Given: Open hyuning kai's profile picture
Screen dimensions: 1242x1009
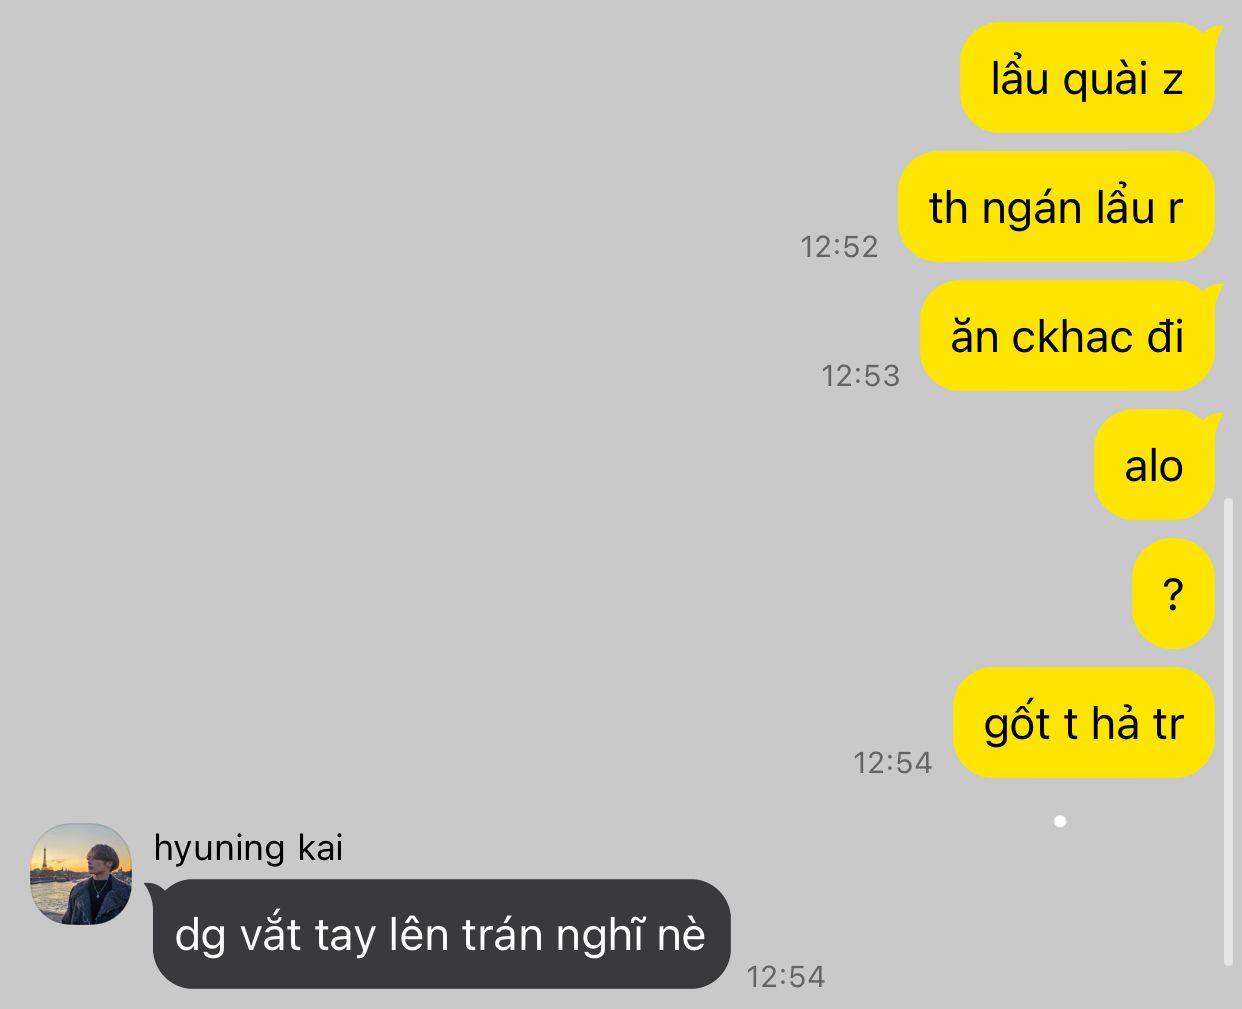Looking at the screenshot, I should 81,874.
